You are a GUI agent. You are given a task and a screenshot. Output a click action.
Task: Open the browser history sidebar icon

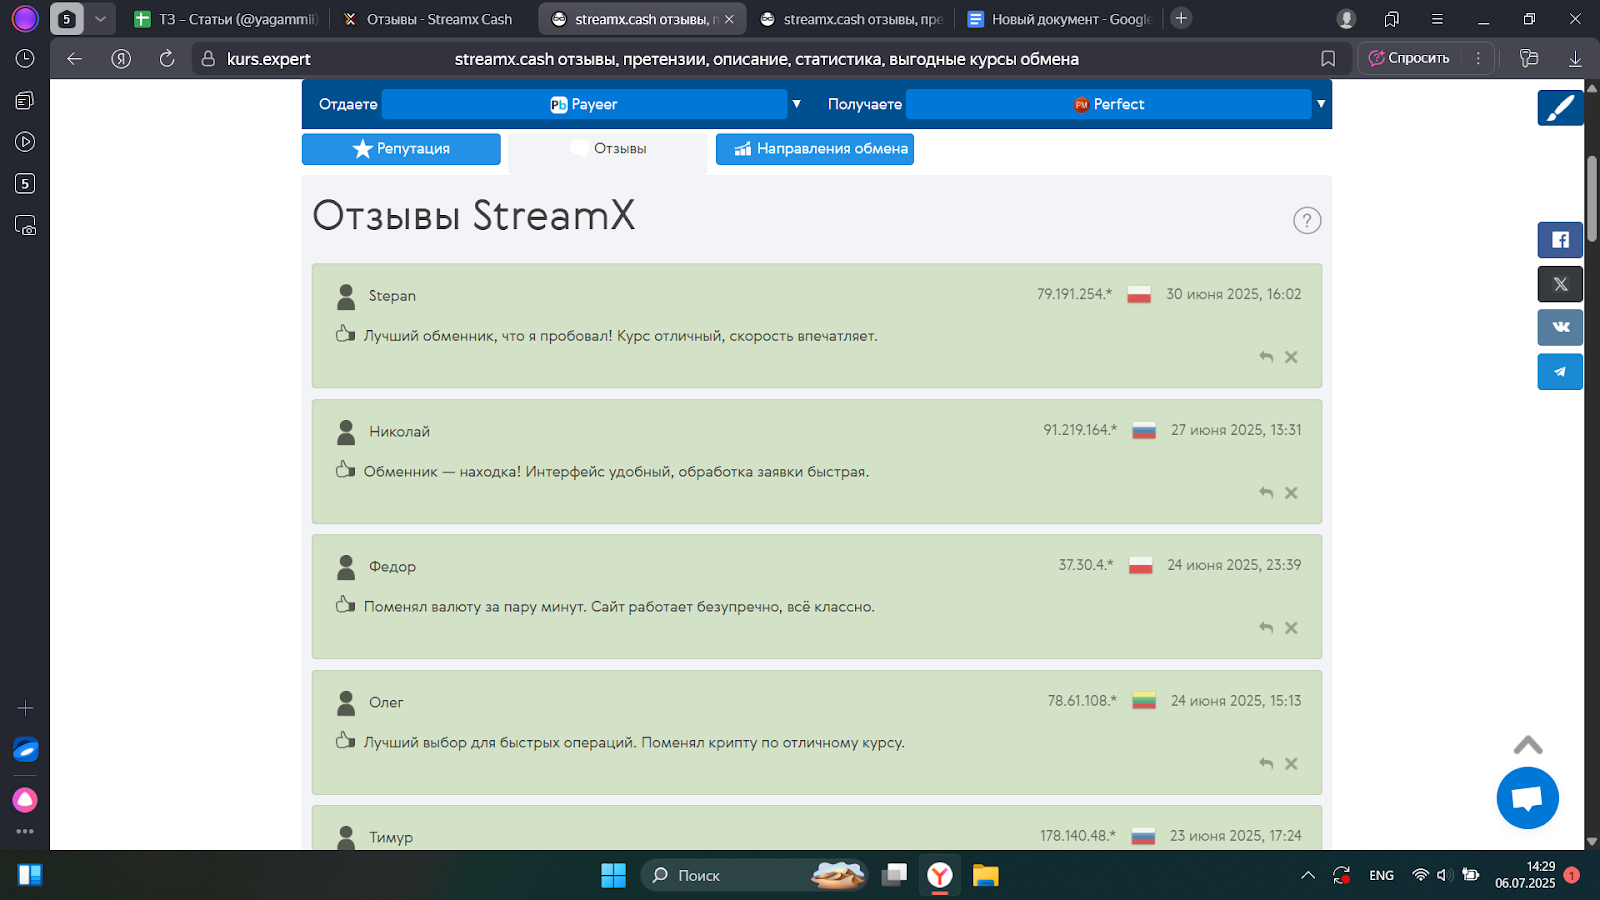click(x=25, y=59)
